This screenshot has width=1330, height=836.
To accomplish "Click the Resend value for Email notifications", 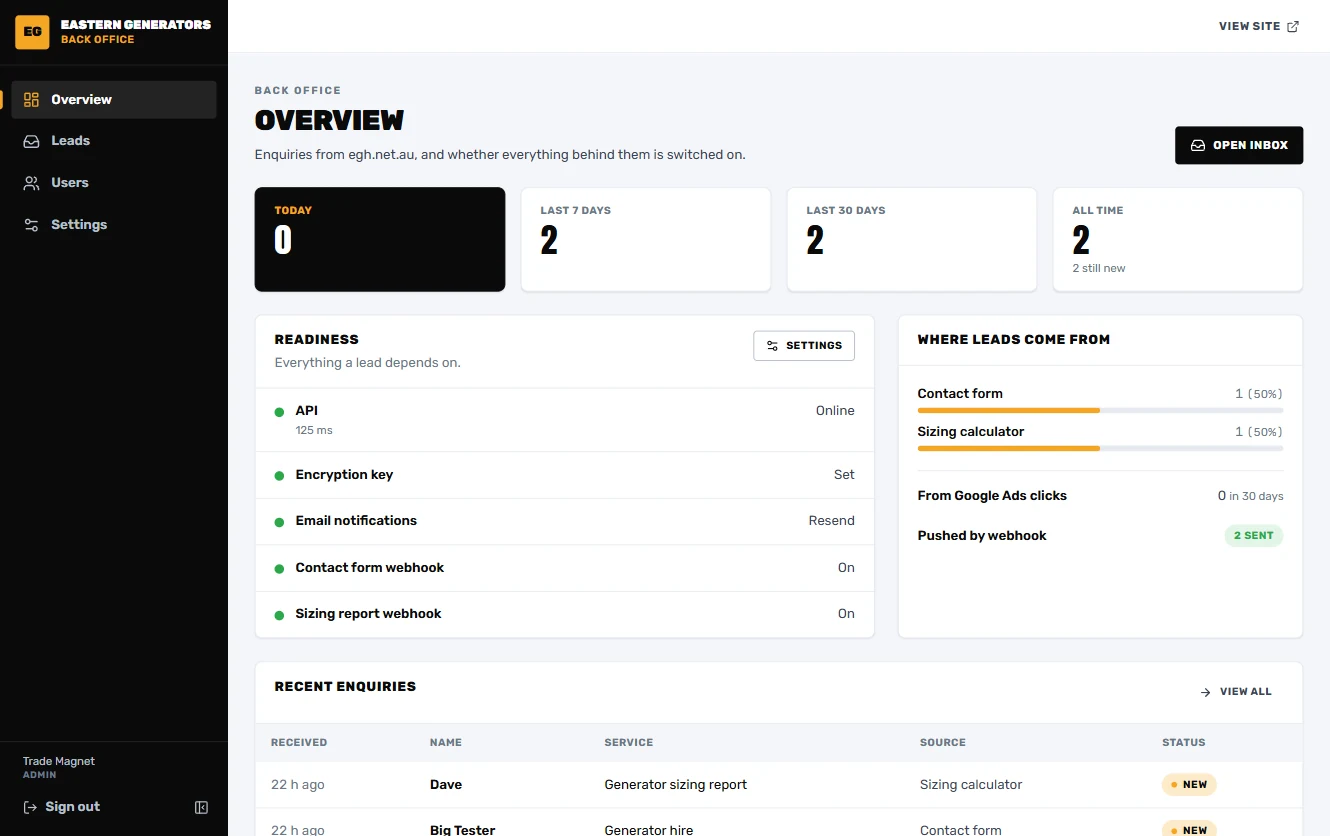I will pos(832,521).
